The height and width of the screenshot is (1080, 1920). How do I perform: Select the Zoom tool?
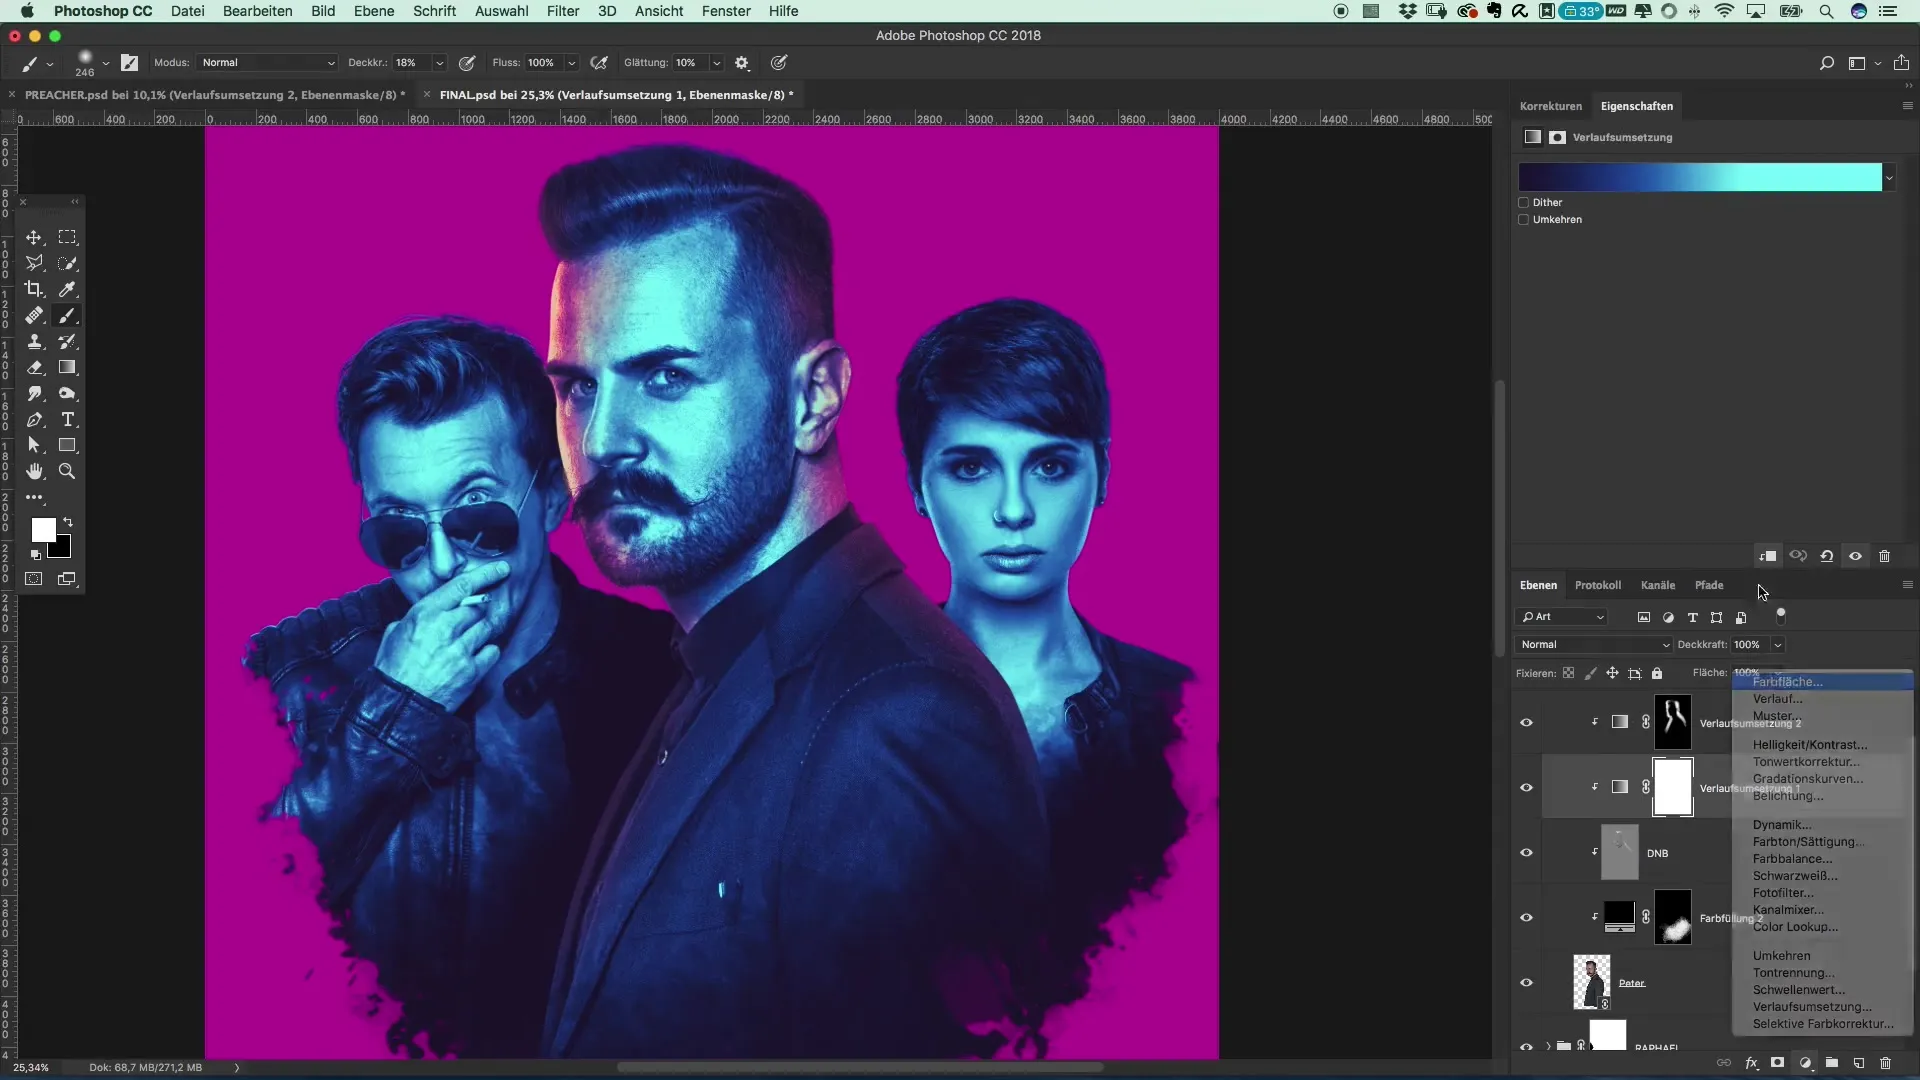coord(67,471)
